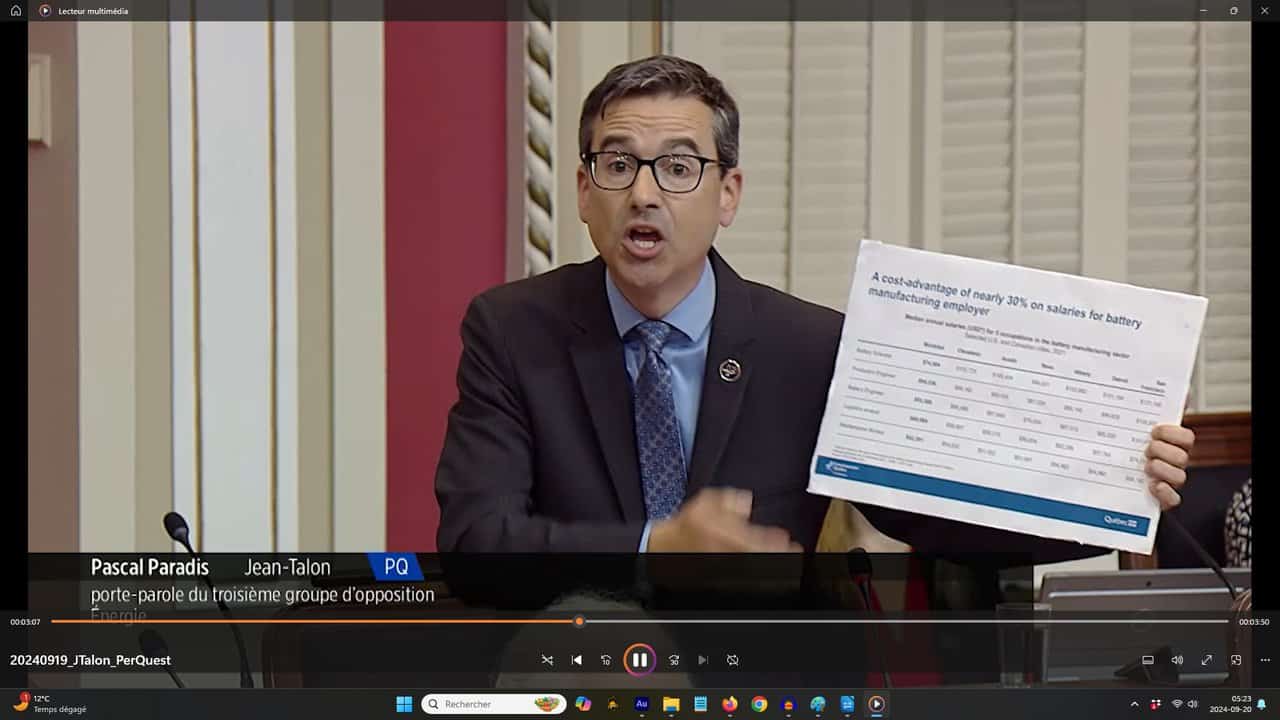Click the next track button
The height and width of the screenshot is (720, 1280).
[703, 660]
